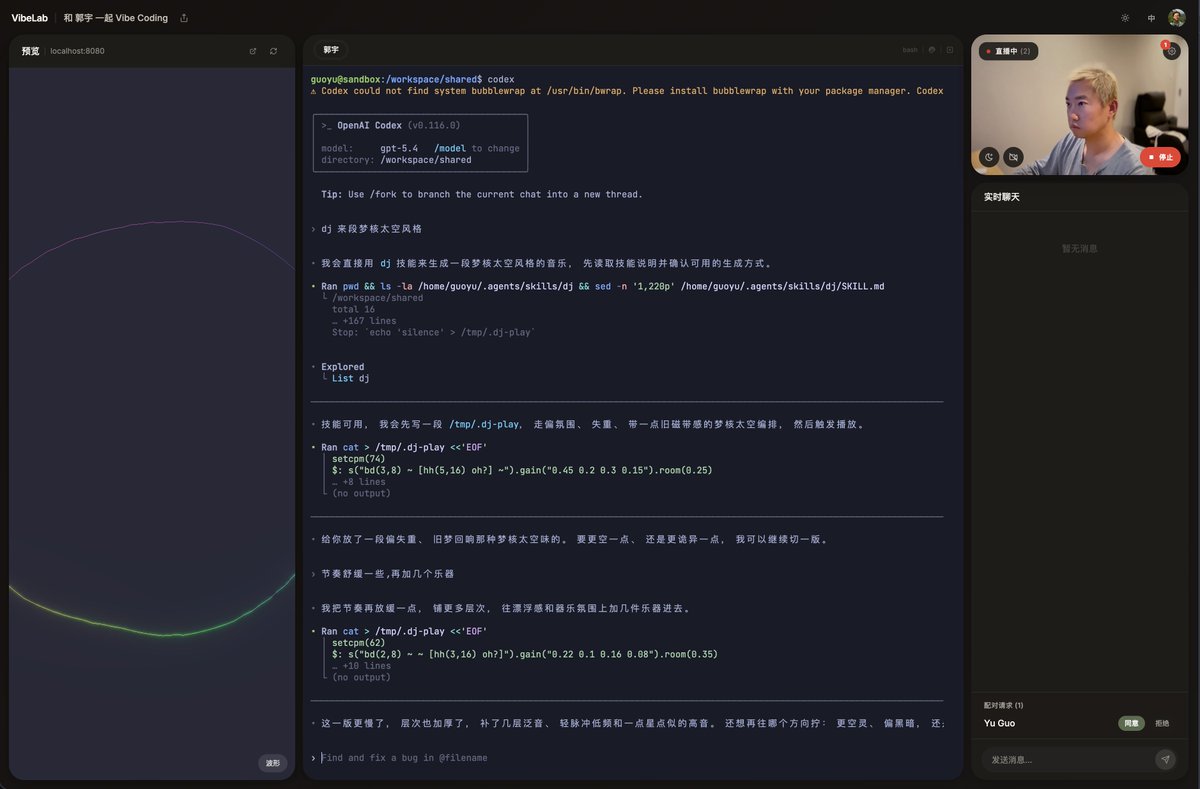Open stream settings gear with notification badge

[x=1171, y=51]
